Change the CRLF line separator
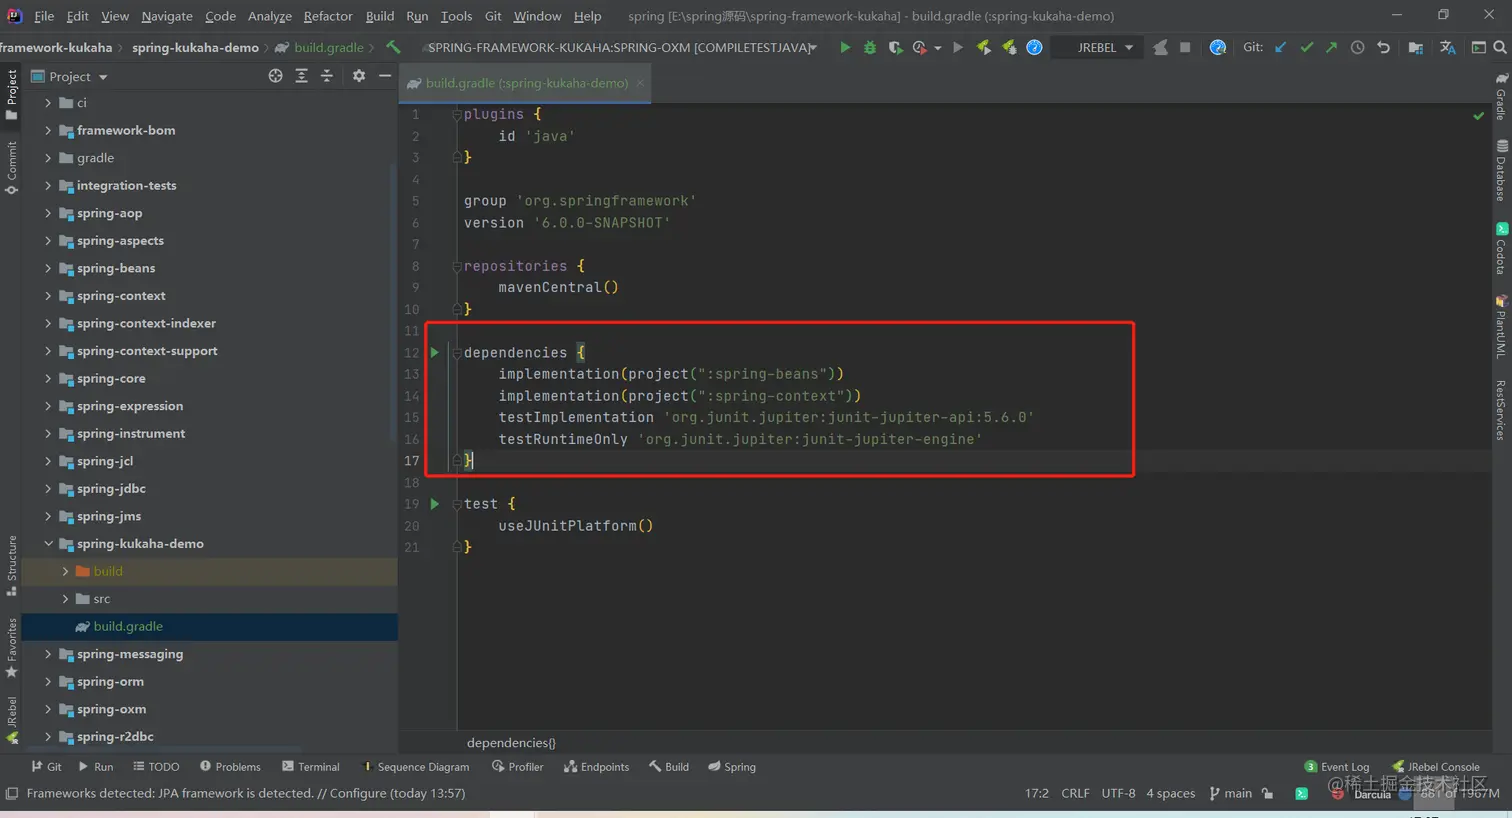This screenshot has width=1512, height=818. [1075, 793]
